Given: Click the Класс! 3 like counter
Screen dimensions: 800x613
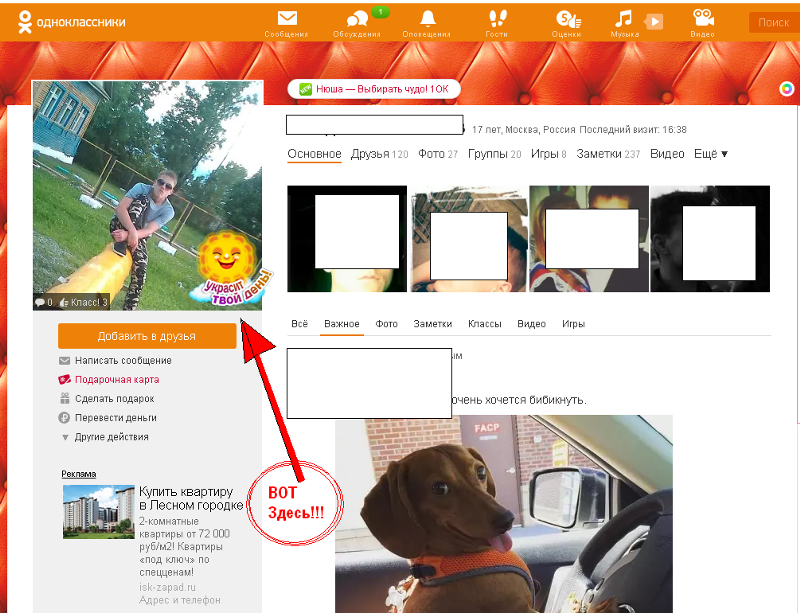Looking at the screenshot, I should click(x=84, y=302).
